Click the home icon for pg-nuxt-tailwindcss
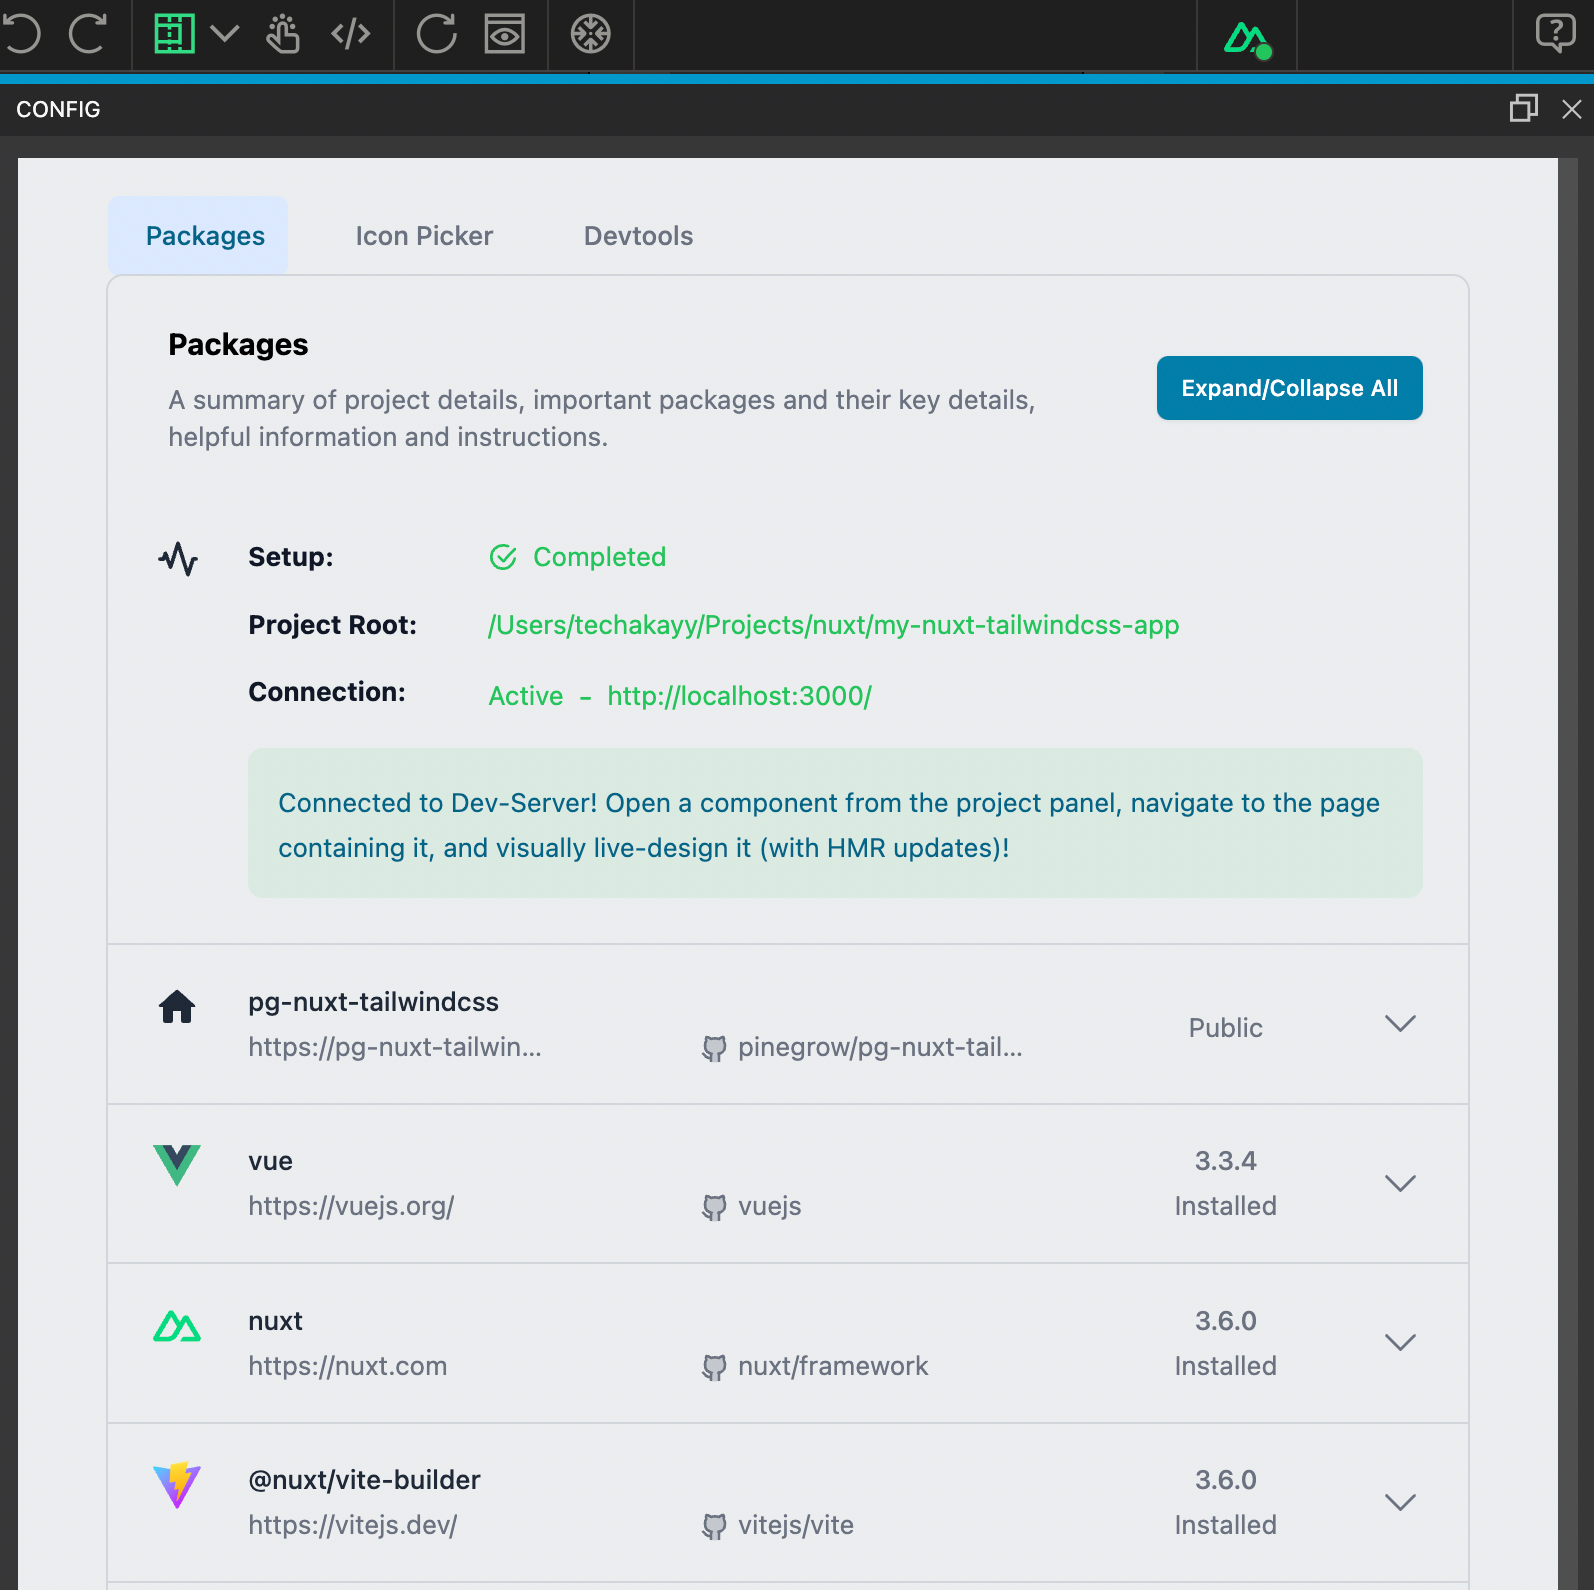Screen dimensions: 1594x1590 (x=177, y=1006)
